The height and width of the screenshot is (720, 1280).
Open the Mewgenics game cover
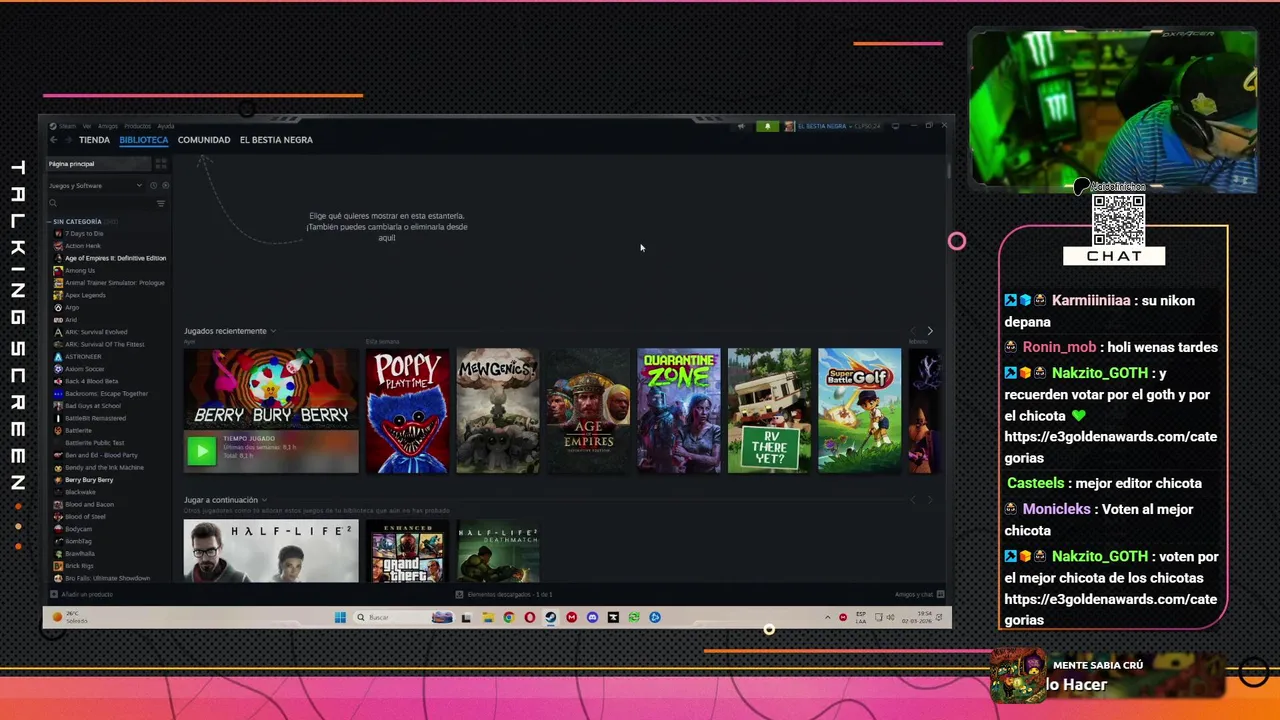pos(497,410)
